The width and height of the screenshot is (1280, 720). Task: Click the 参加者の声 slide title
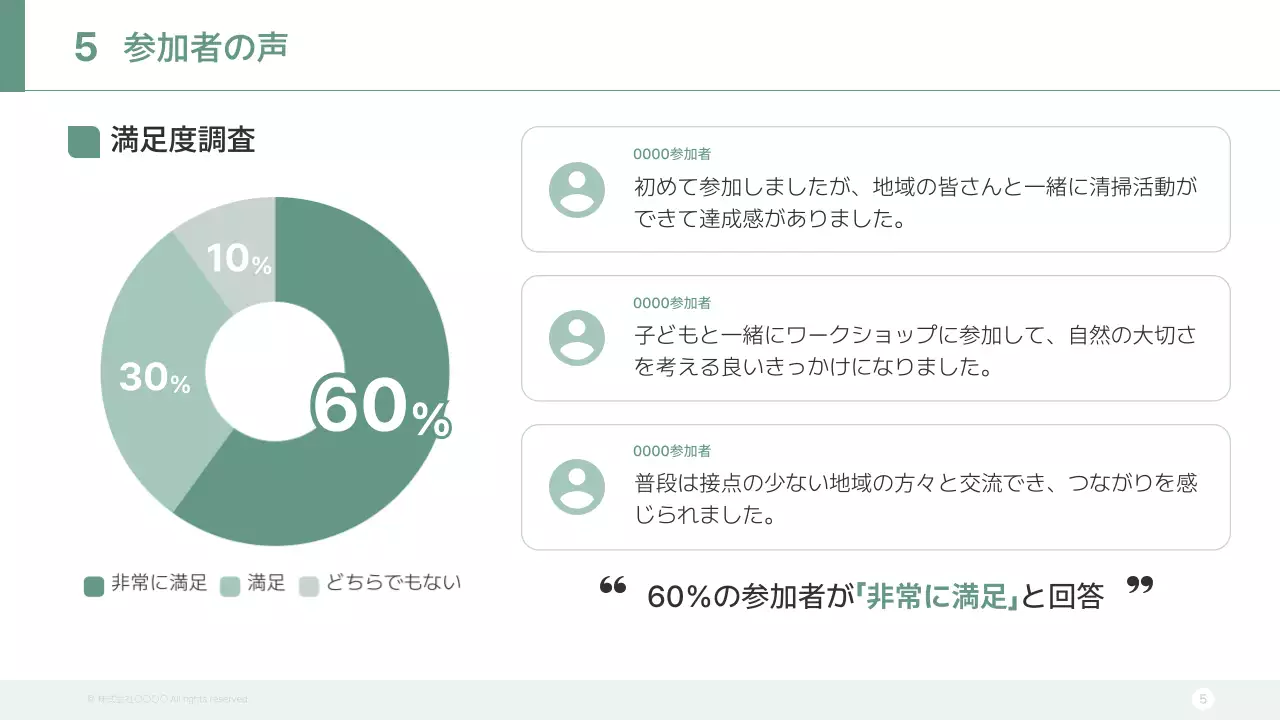tap(205, 47)
